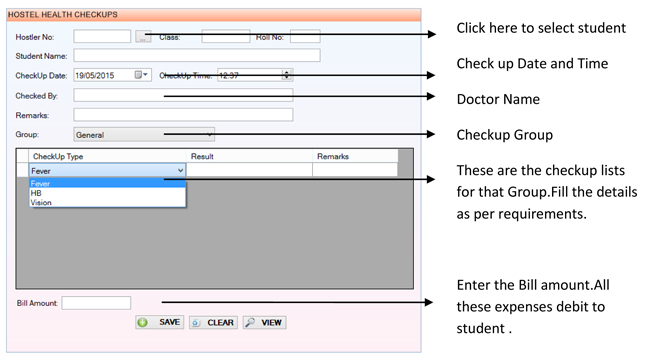This screenshot has height=360, width=659.
Task: Open student browse button next to Hostler No
Action: pos(142,37)
